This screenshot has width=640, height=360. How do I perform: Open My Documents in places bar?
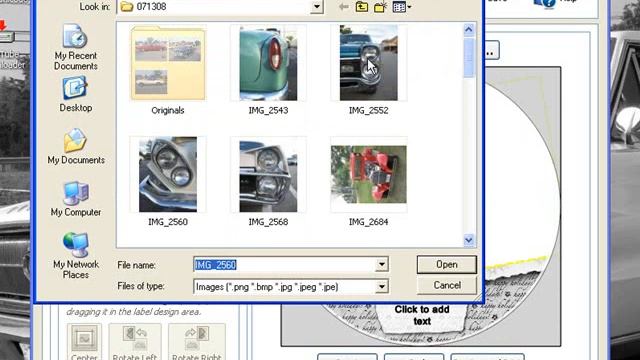click(x=76, y=147)
